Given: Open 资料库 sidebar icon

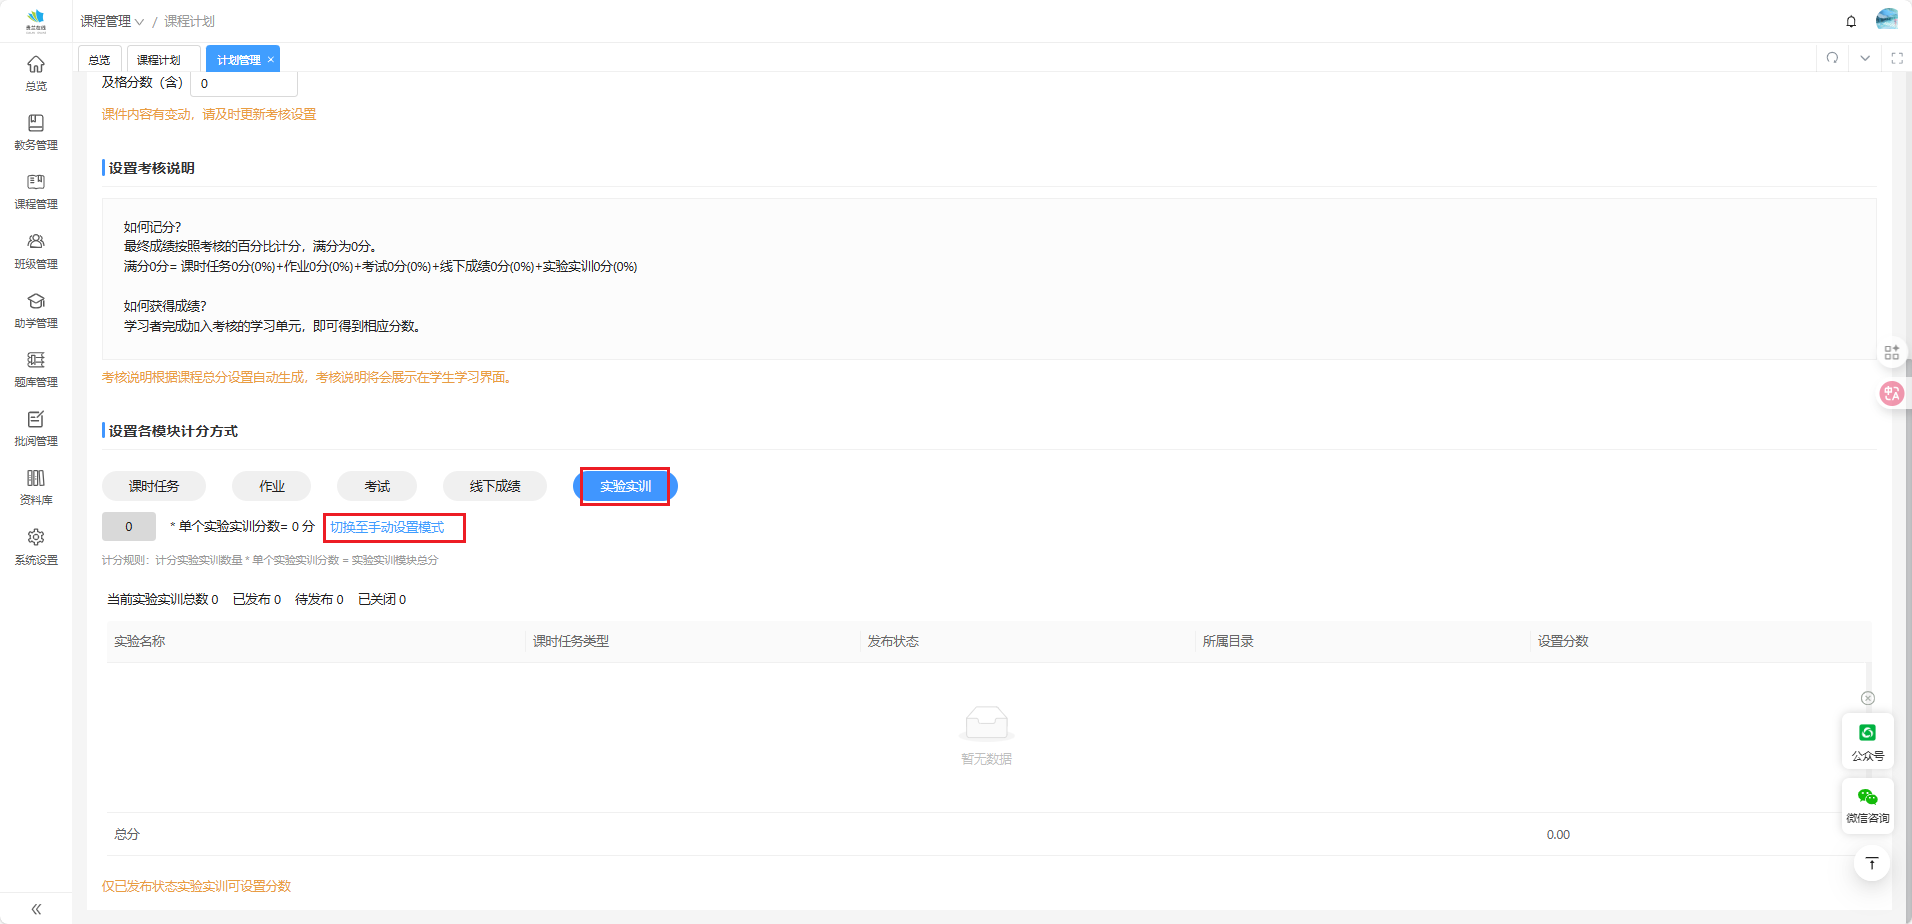Looking at the screenshot, I should click(36, 486).
